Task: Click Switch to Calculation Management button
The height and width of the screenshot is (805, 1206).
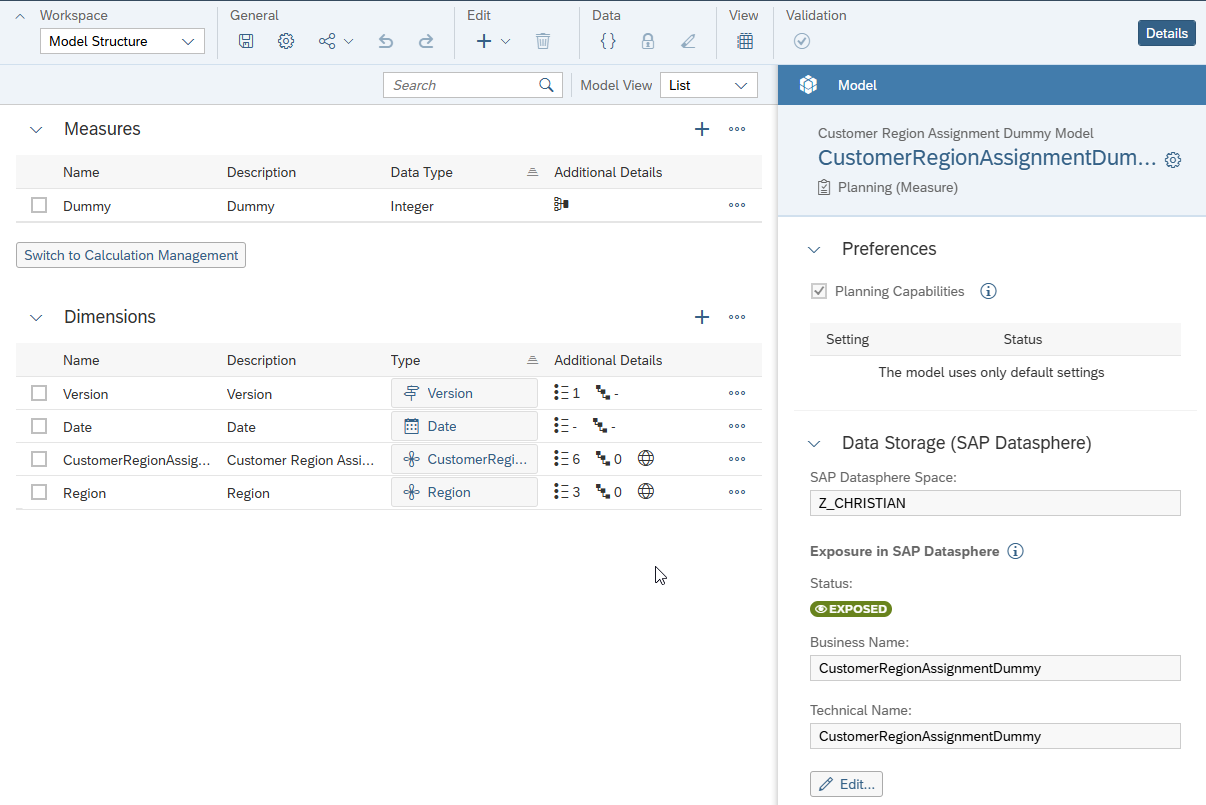Action: [x=131, y=255]
